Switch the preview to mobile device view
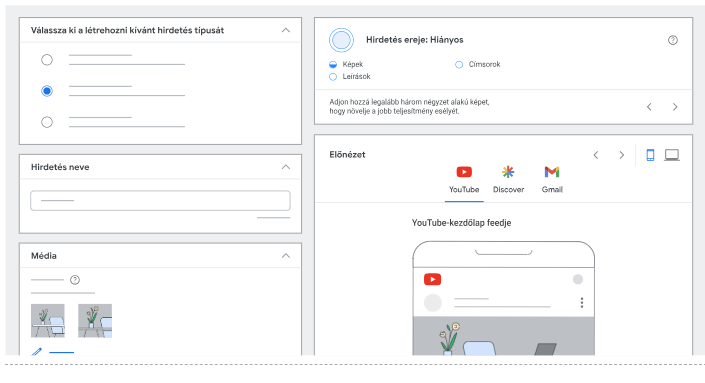This screenshot has width=705, height=383. [650, 155]
